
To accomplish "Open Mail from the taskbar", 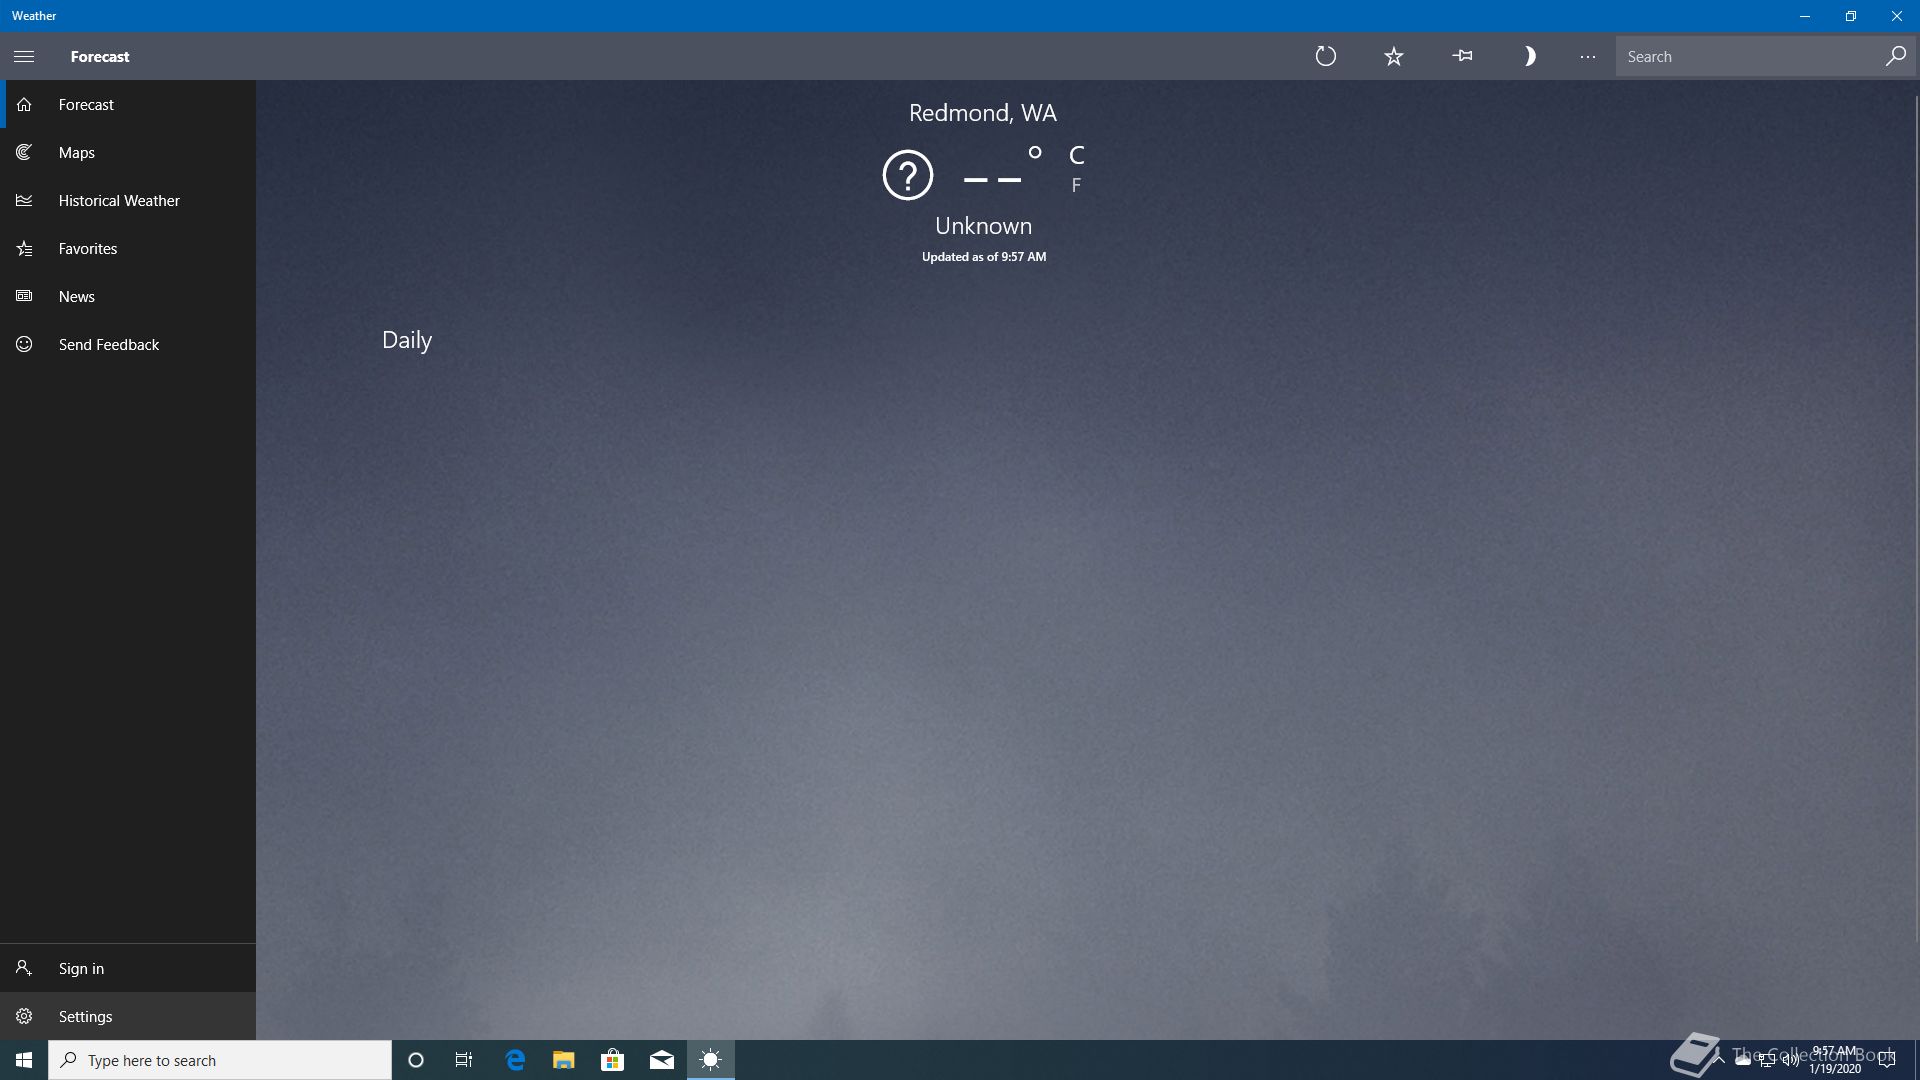I will pyautogui.click(x=662, y=1060).
